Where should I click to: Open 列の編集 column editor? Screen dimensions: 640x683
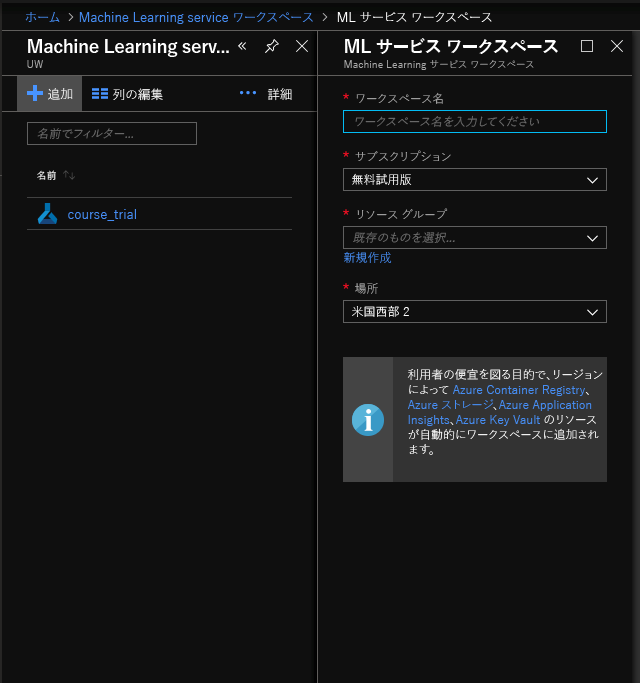coord(127,94)
